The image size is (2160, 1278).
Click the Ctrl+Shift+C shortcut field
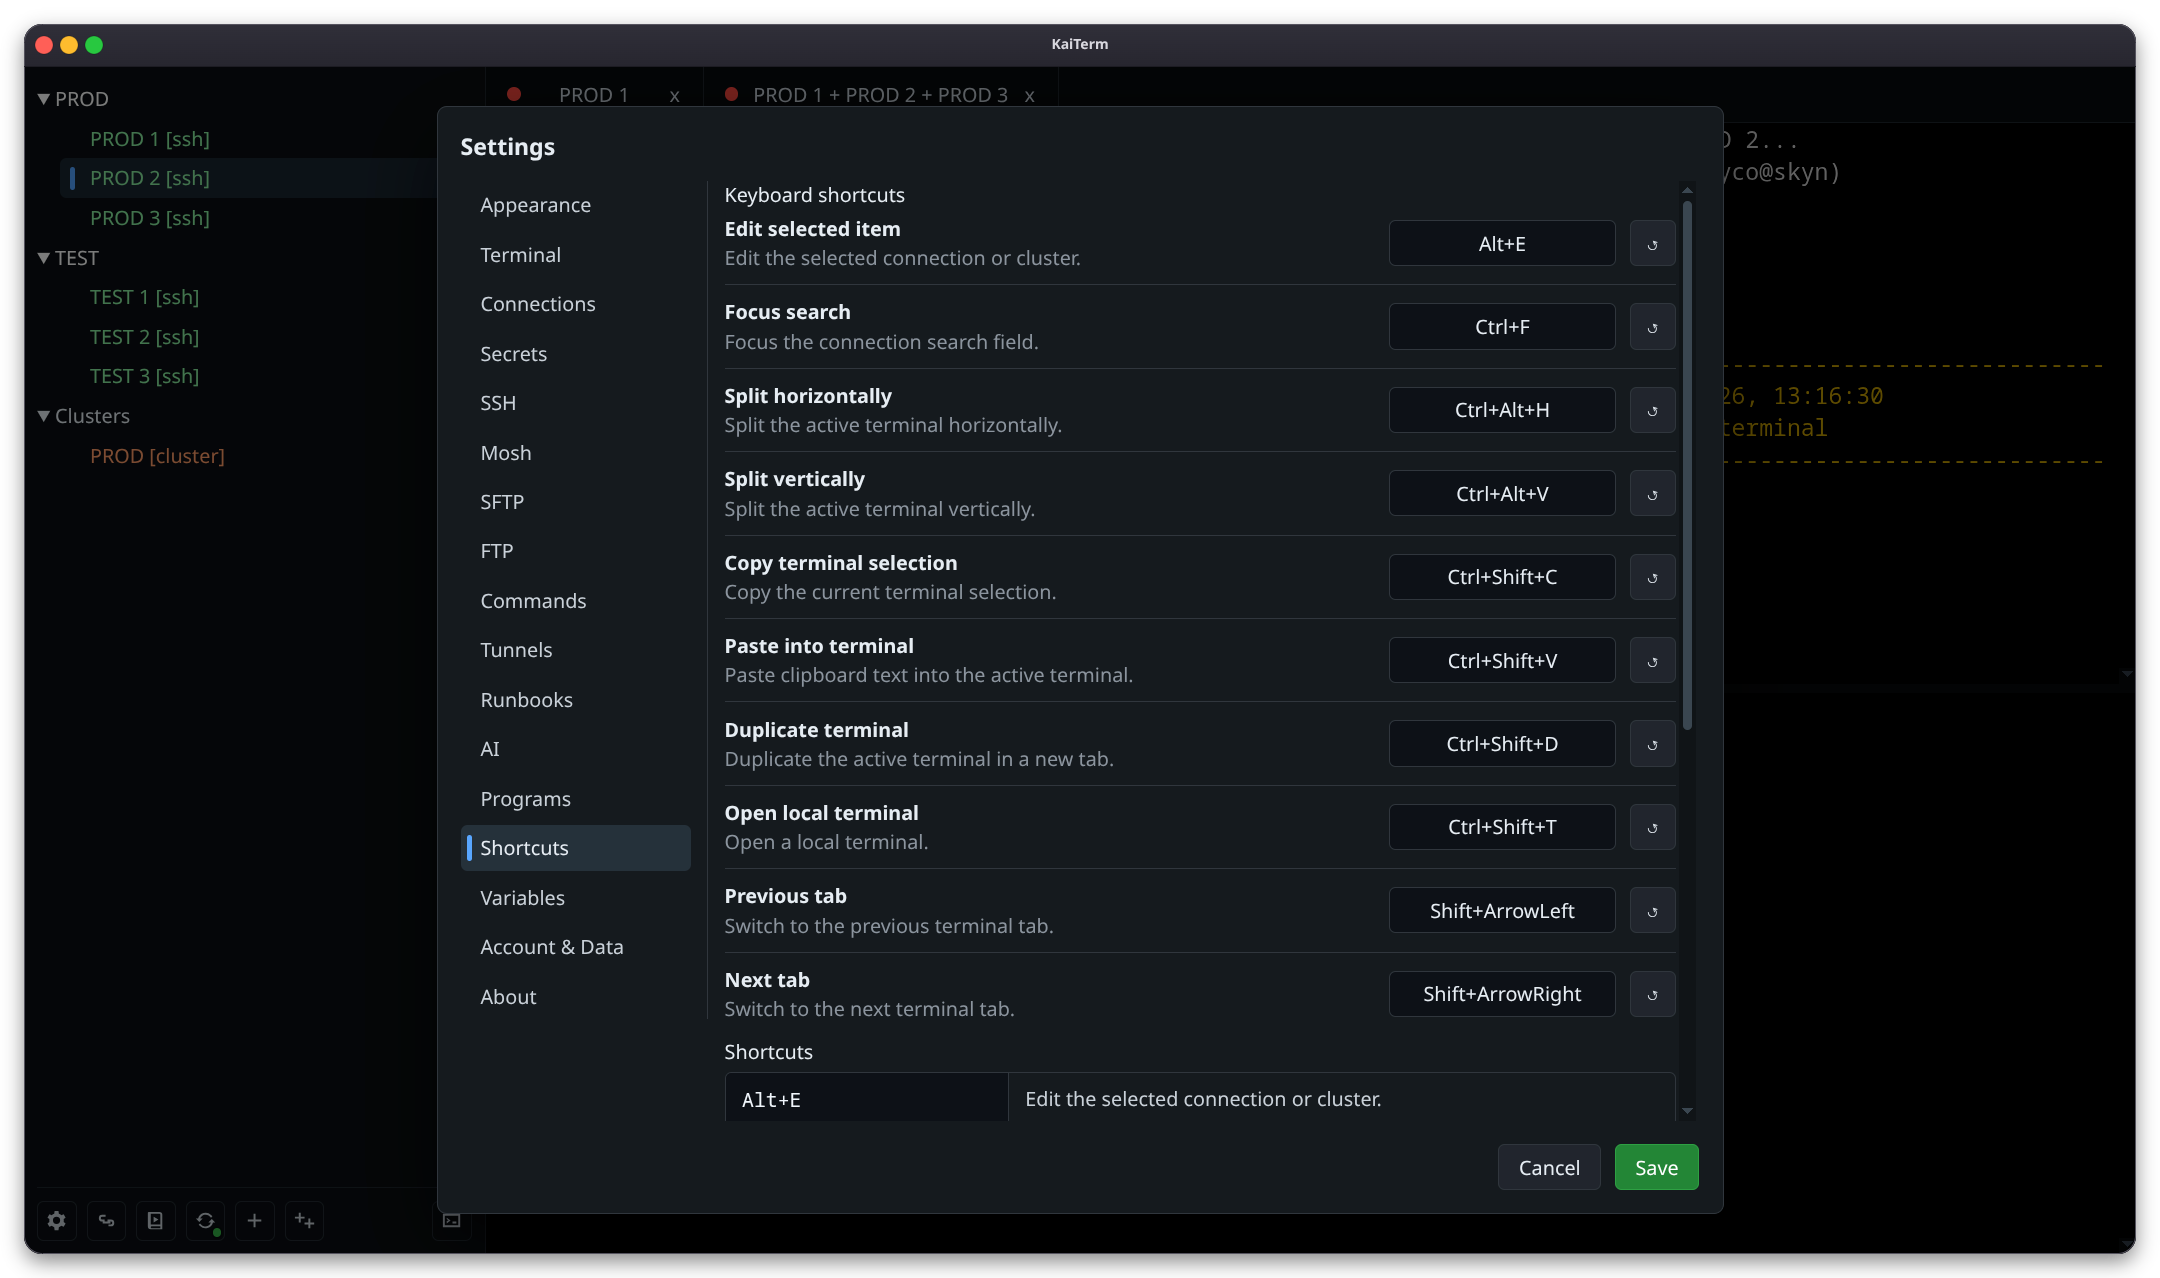(x=1502, y=577)
